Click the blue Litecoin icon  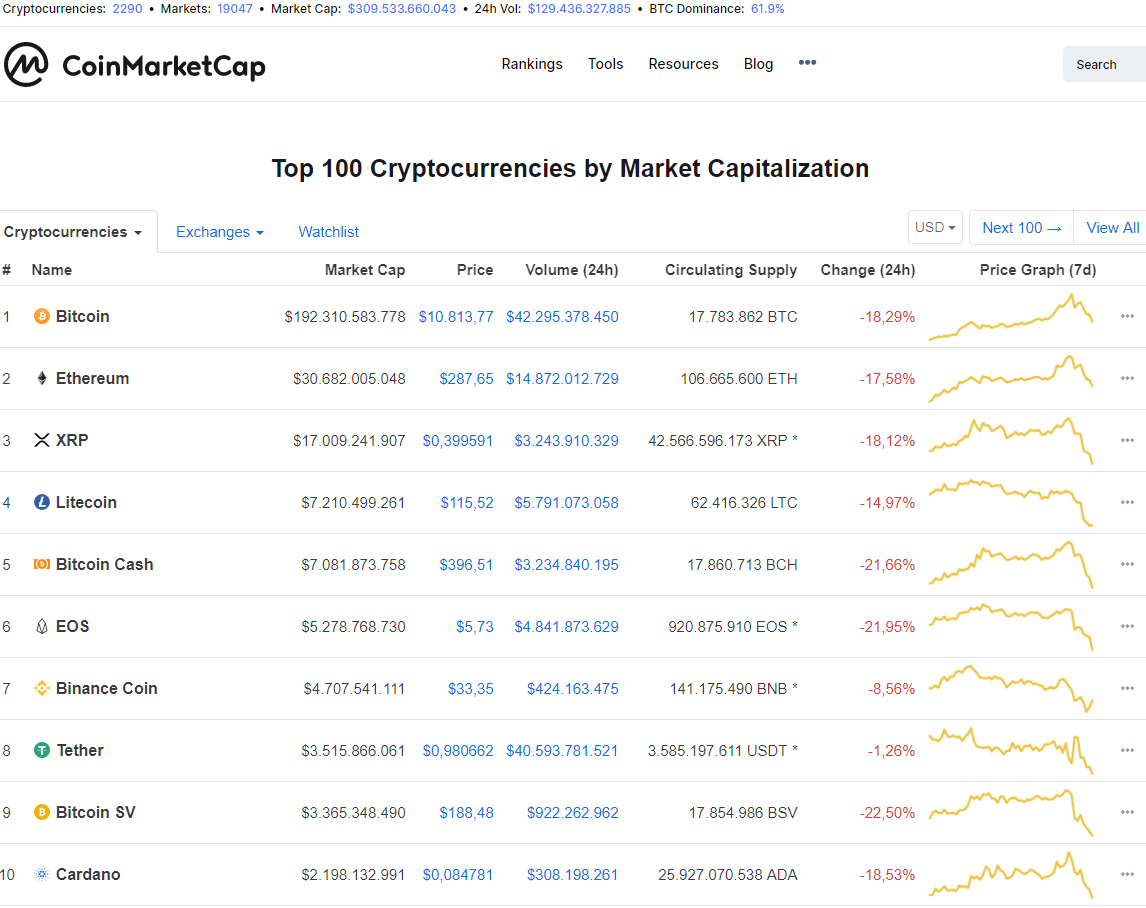pyautogui.click(x=42, y=502)
